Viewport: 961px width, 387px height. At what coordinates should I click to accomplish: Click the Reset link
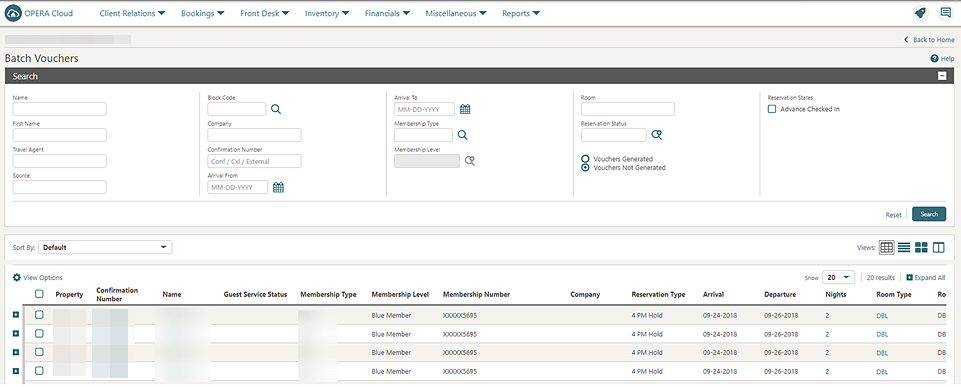[x=894, y=215]
